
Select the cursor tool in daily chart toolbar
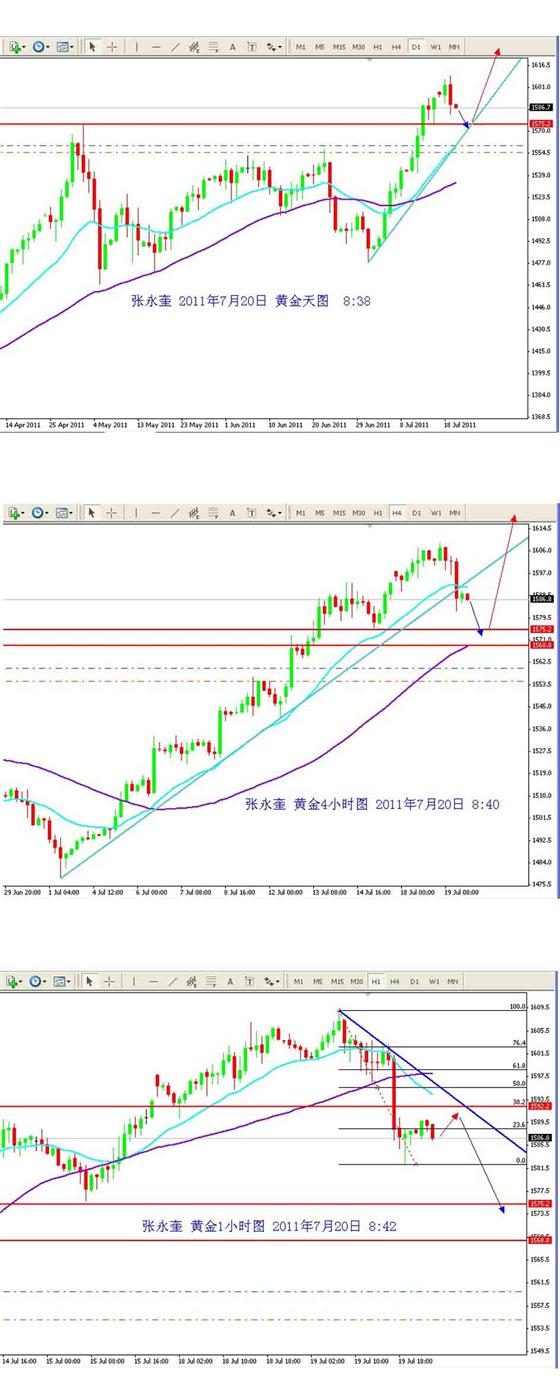pyautogui.click(x=92, y=46)
